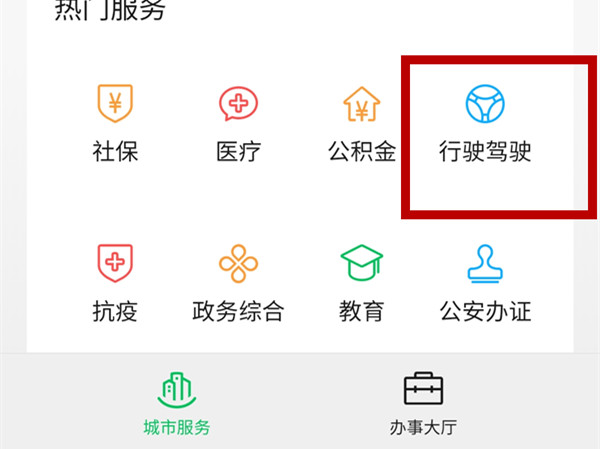The width and height of the screenshot is (600, 449).
Task: Switch to the 城市服务 tab
Action: click(177, 404)
